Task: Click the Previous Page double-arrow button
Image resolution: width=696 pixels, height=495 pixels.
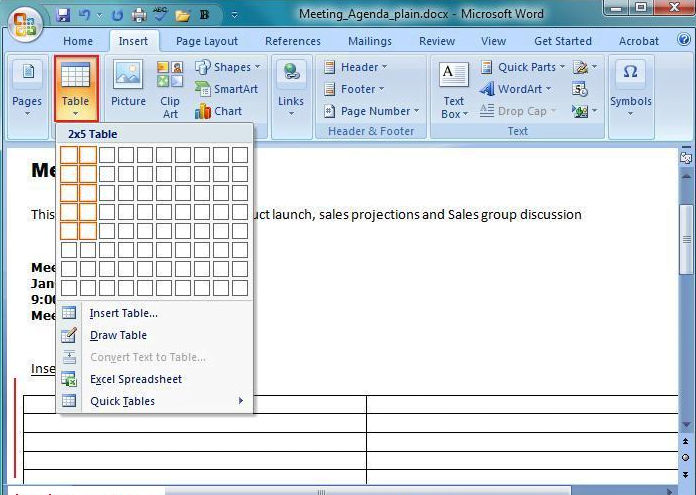Action: pos(686,442)
